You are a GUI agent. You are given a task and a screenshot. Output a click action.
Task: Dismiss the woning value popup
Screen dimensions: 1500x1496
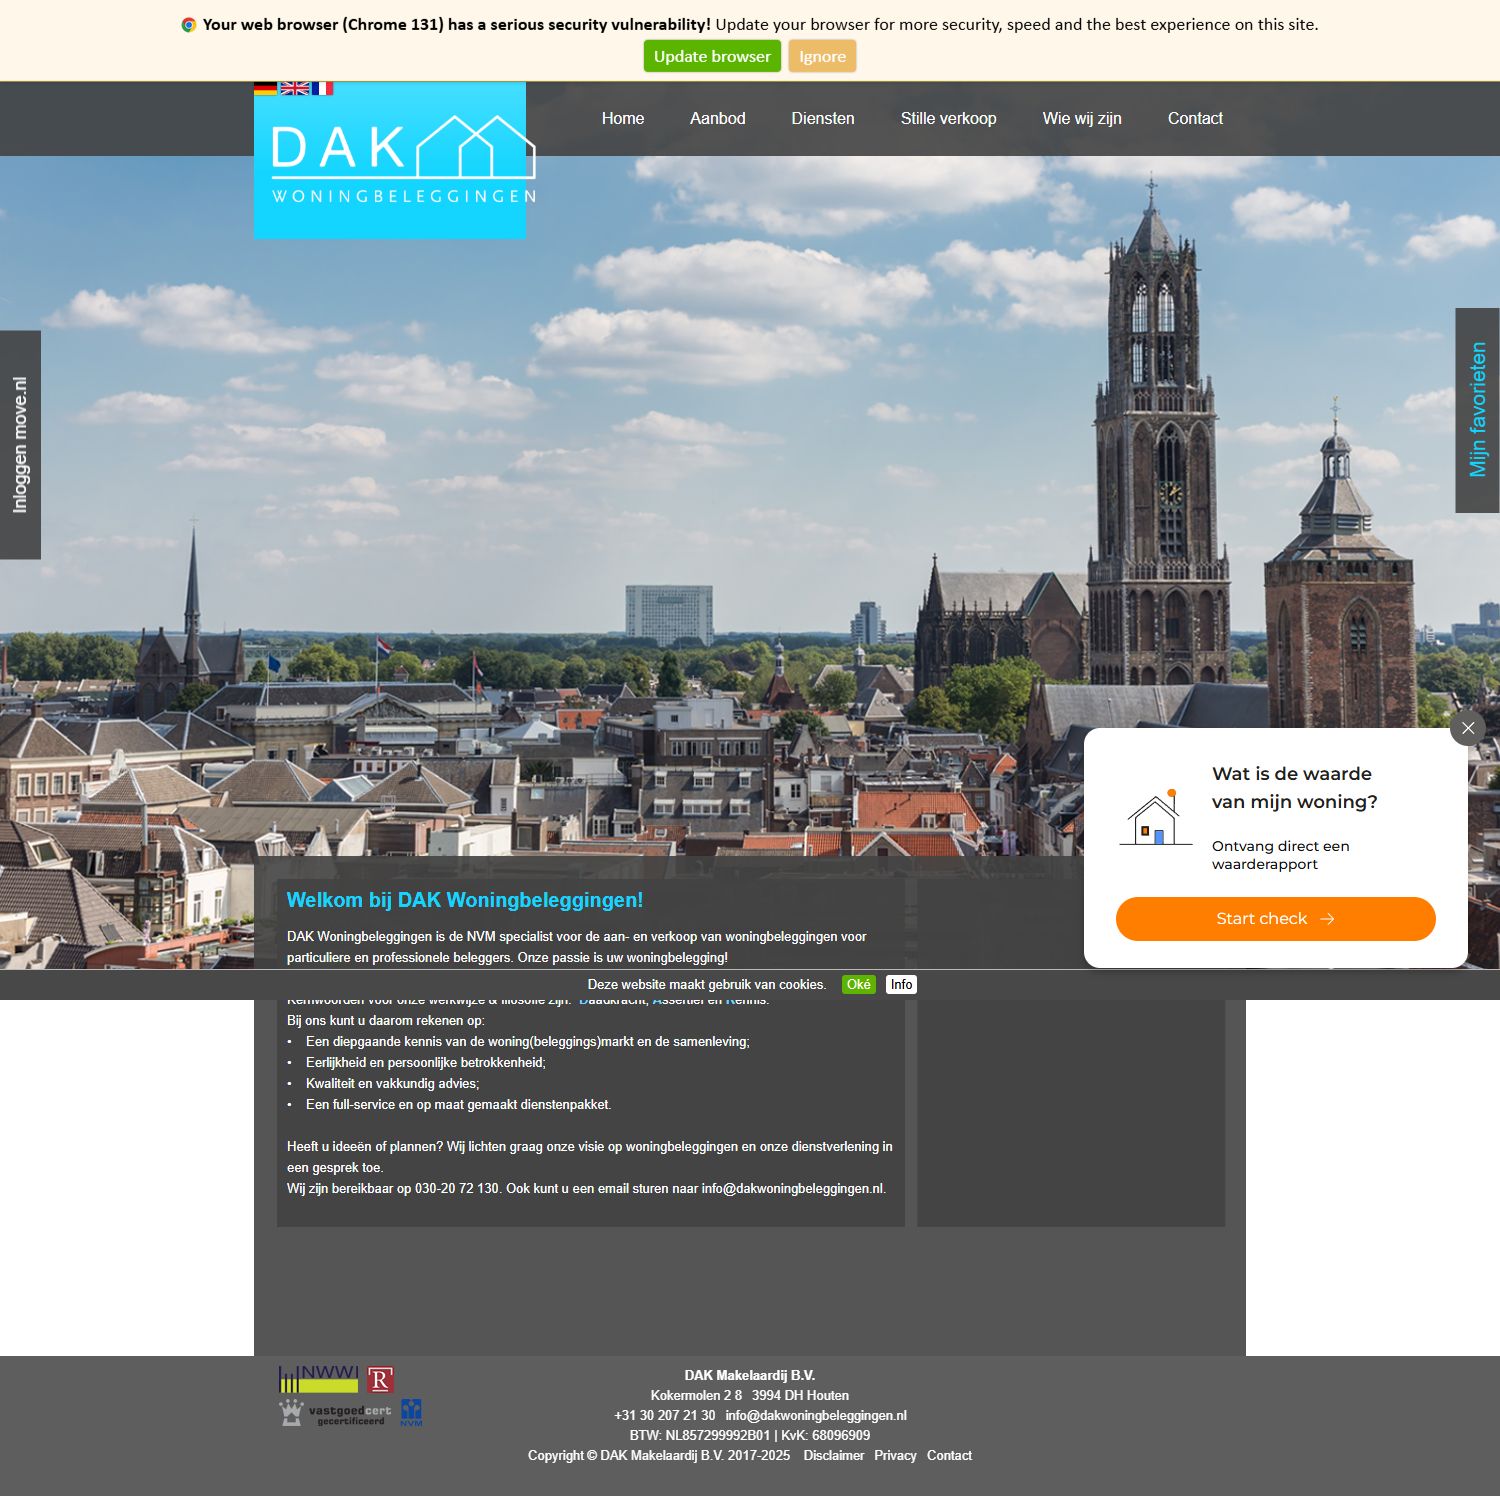coord(1467,728)
